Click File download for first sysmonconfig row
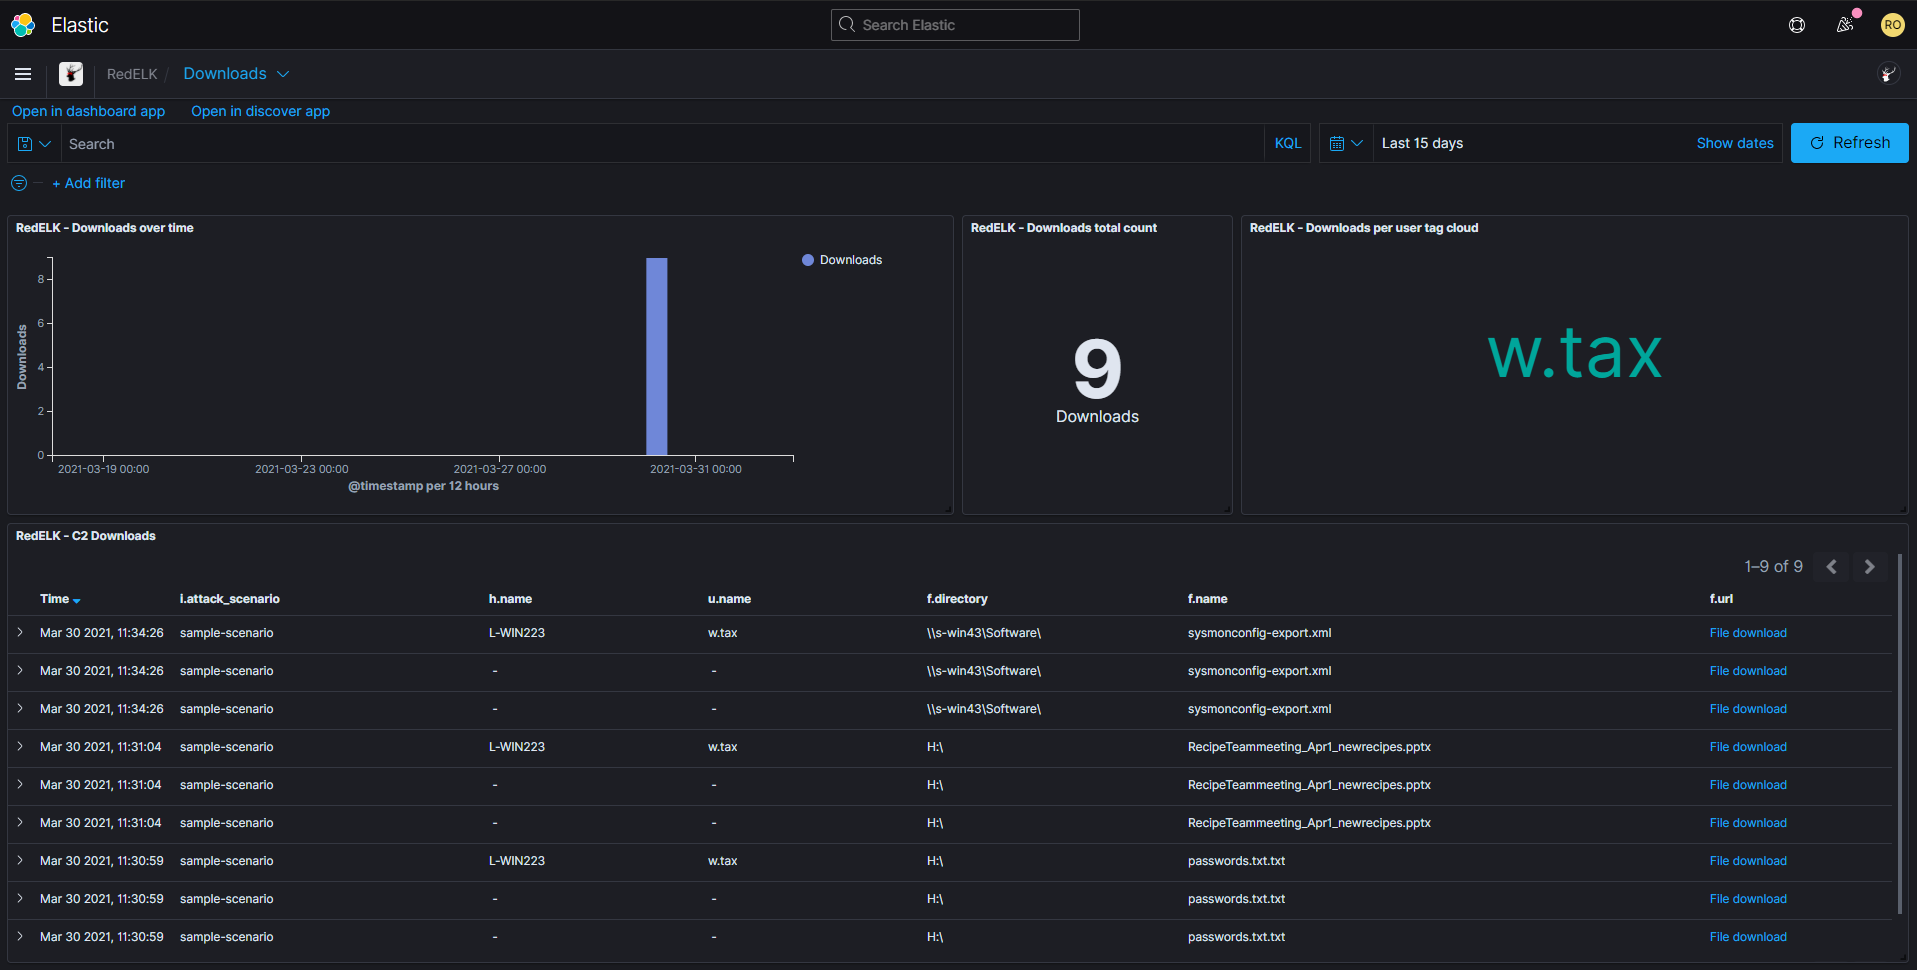Viewport: 1917px width, 970px height. pos(1748,633)
